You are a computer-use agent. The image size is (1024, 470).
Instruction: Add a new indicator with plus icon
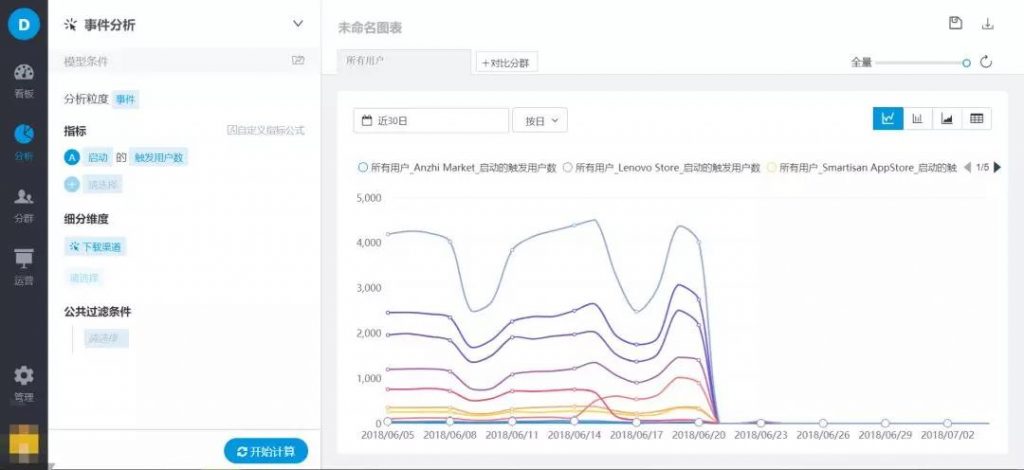(72, 185)
